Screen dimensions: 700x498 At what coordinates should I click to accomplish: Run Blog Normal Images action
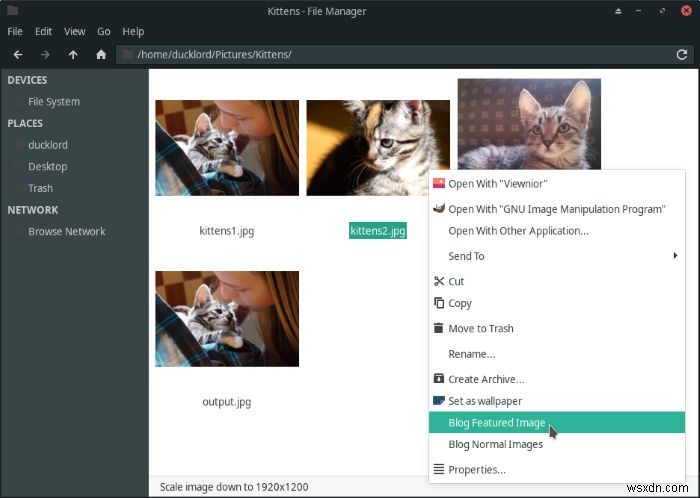(557, 444)
